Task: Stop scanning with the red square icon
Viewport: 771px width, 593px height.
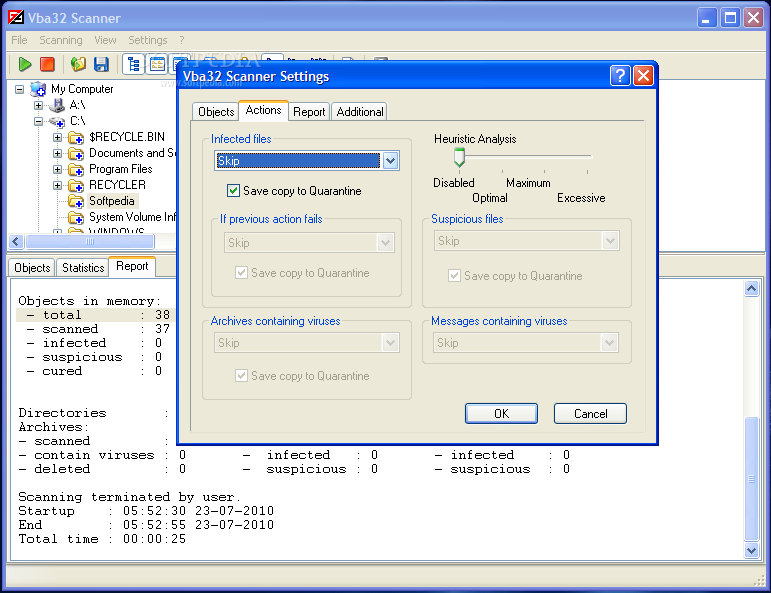Action: [x=47, y=64]
